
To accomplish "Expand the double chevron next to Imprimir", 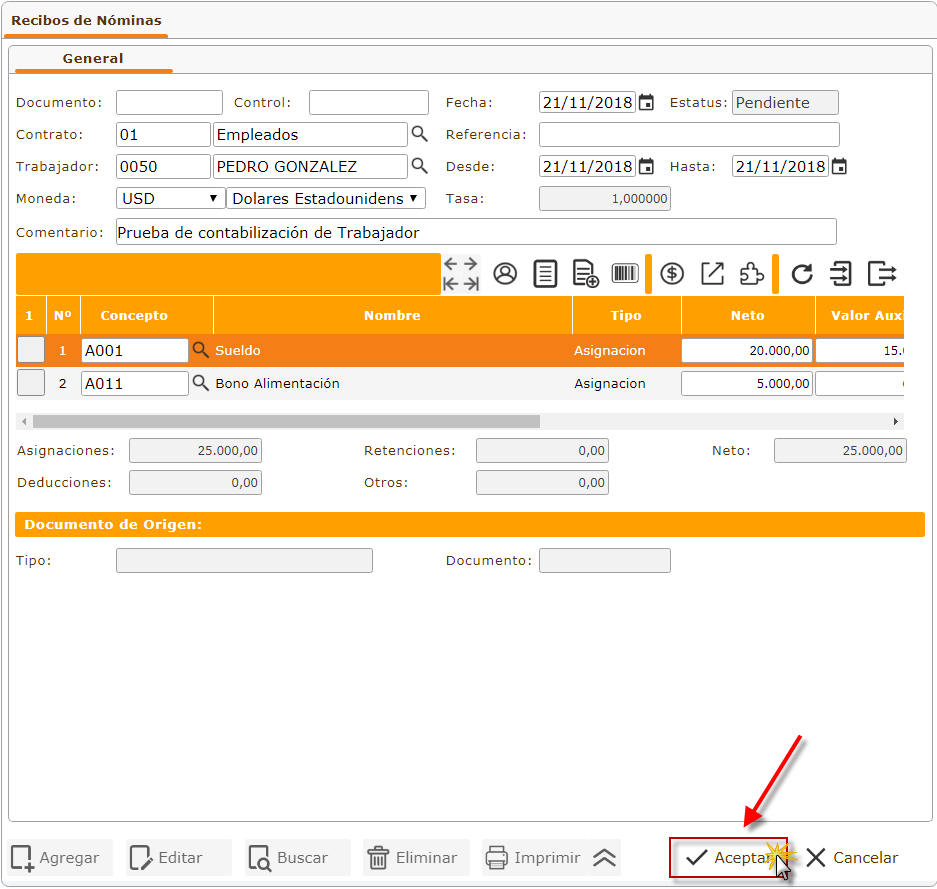I will (x=604, y=858).
